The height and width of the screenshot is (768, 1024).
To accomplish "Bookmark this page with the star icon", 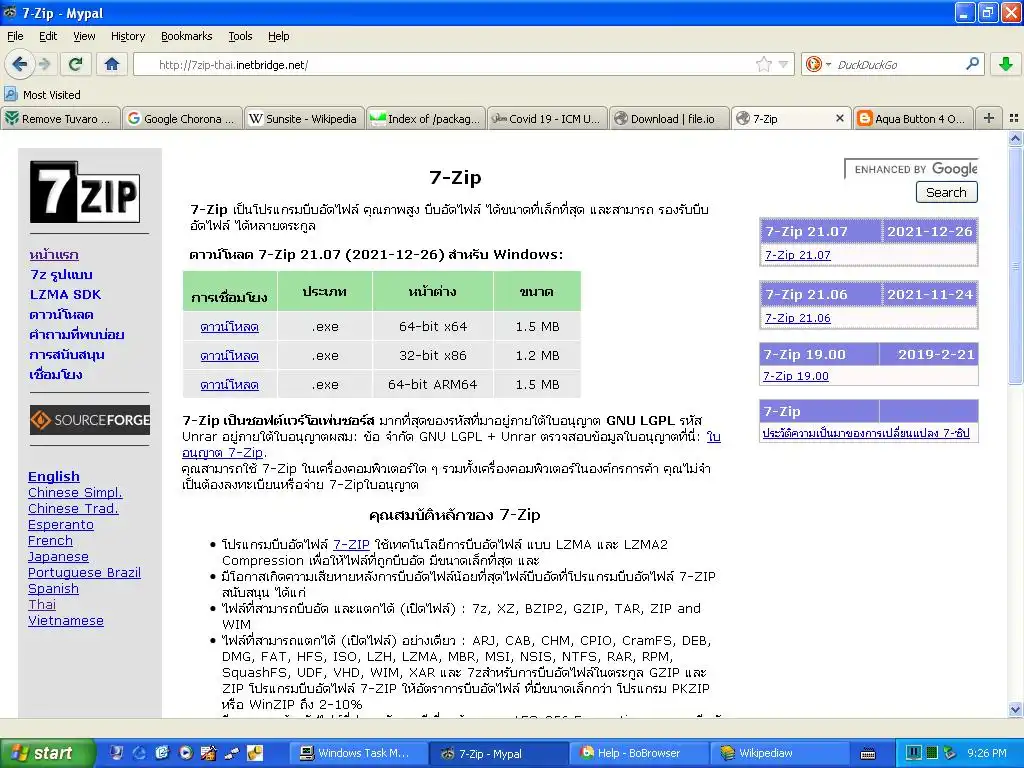I will coord(763,64).
